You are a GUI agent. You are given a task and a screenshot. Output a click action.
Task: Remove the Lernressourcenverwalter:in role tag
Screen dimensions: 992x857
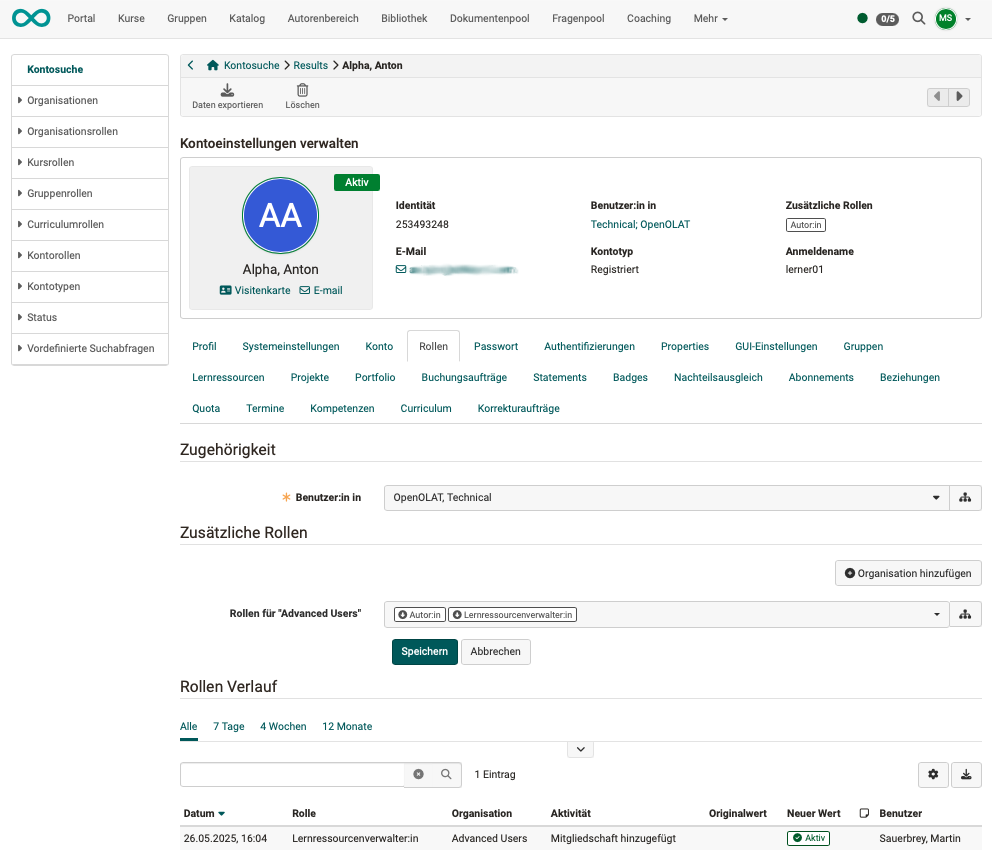tap(457, 614)
